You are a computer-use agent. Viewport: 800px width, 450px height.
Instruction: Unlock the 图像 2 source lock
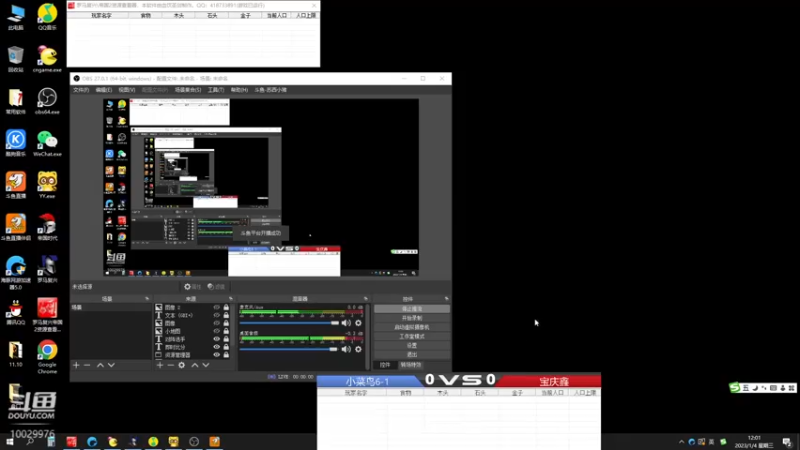pos(226,307)
